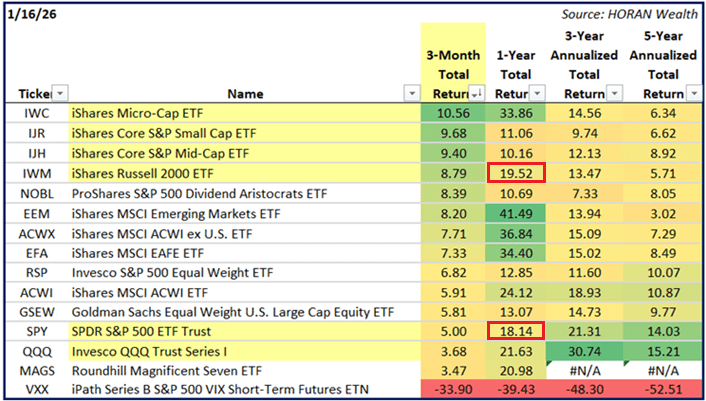Open the 3-Month Total Return sort dropdown

coord(476,94)
